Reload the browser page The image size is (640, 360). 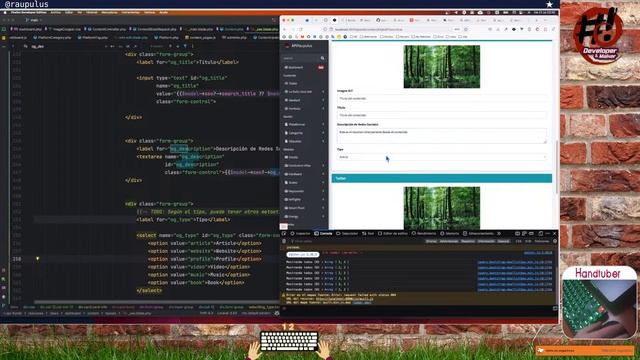tap(301, 29)
